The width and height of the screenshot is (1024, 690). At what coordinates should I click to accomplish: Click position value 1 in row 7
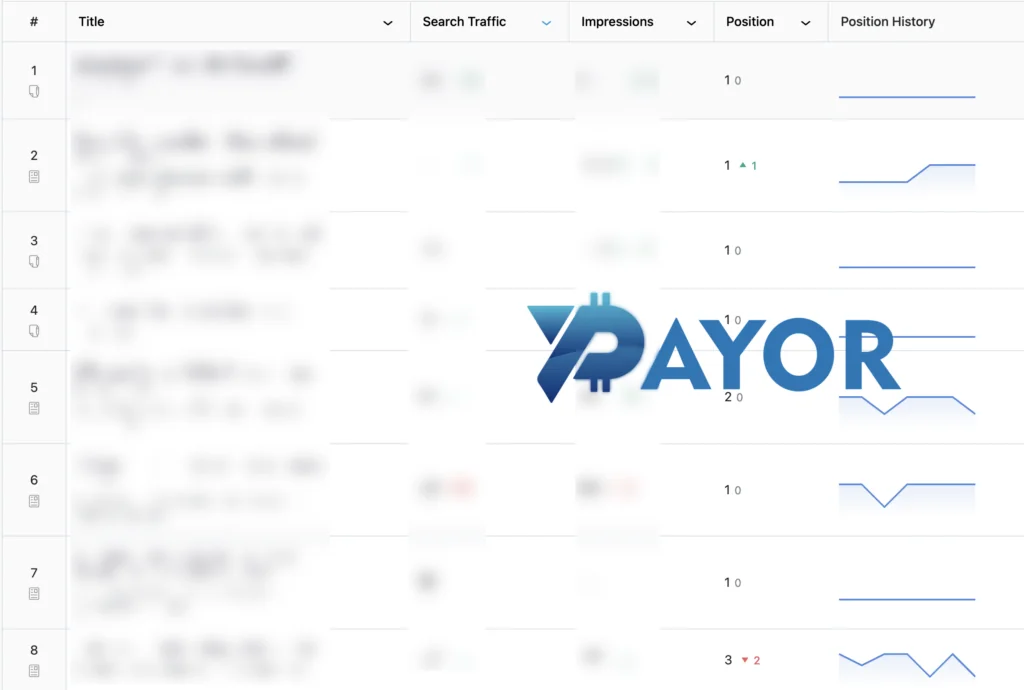[727, 582]
